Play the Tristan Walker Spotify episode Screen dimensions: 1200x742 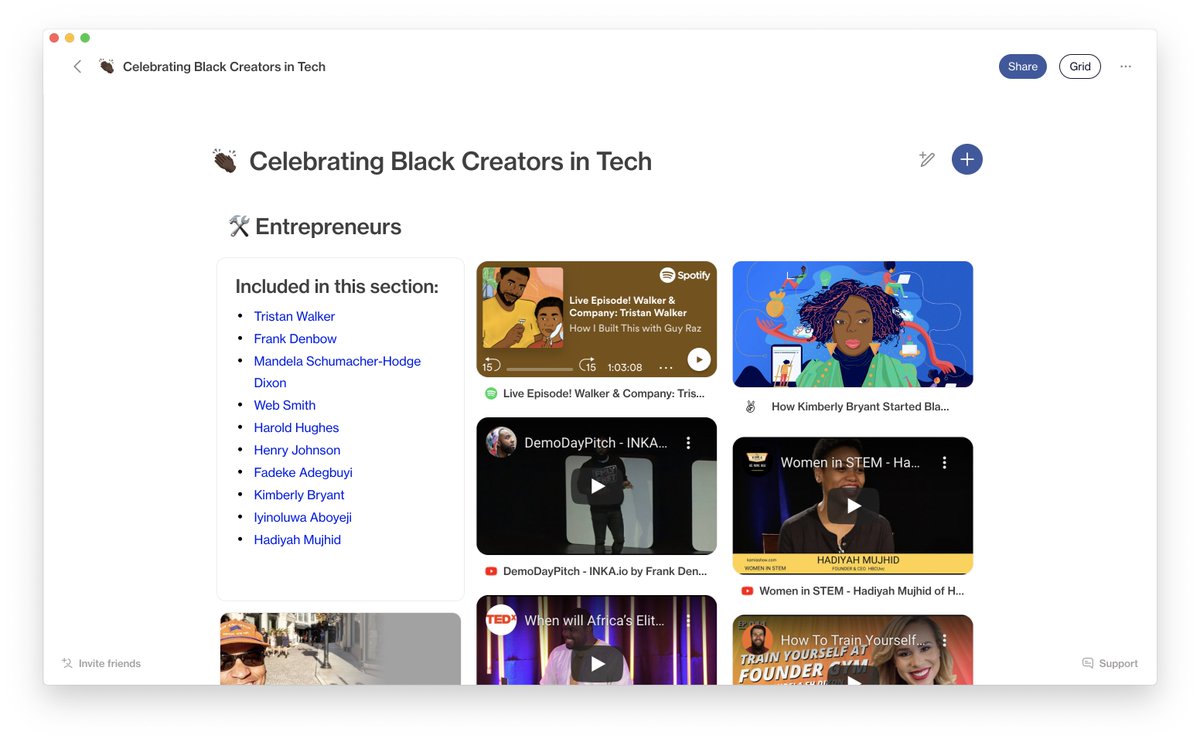click(699, 360)
